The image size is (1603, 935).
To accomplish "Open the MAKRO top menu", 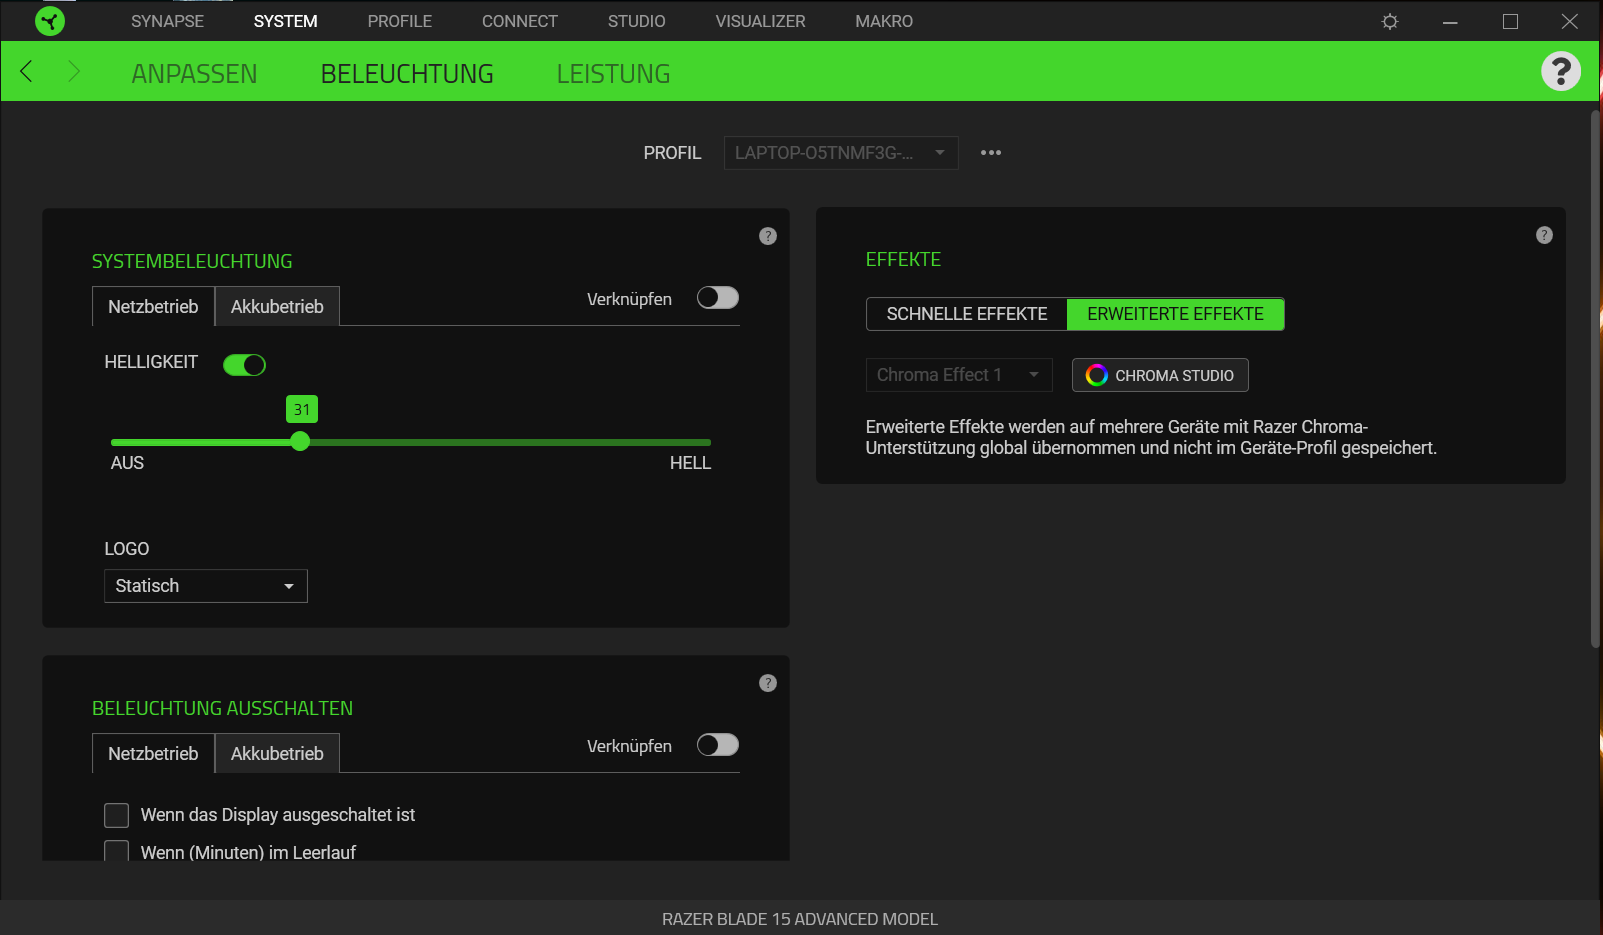I will click(x=884, y=21).
